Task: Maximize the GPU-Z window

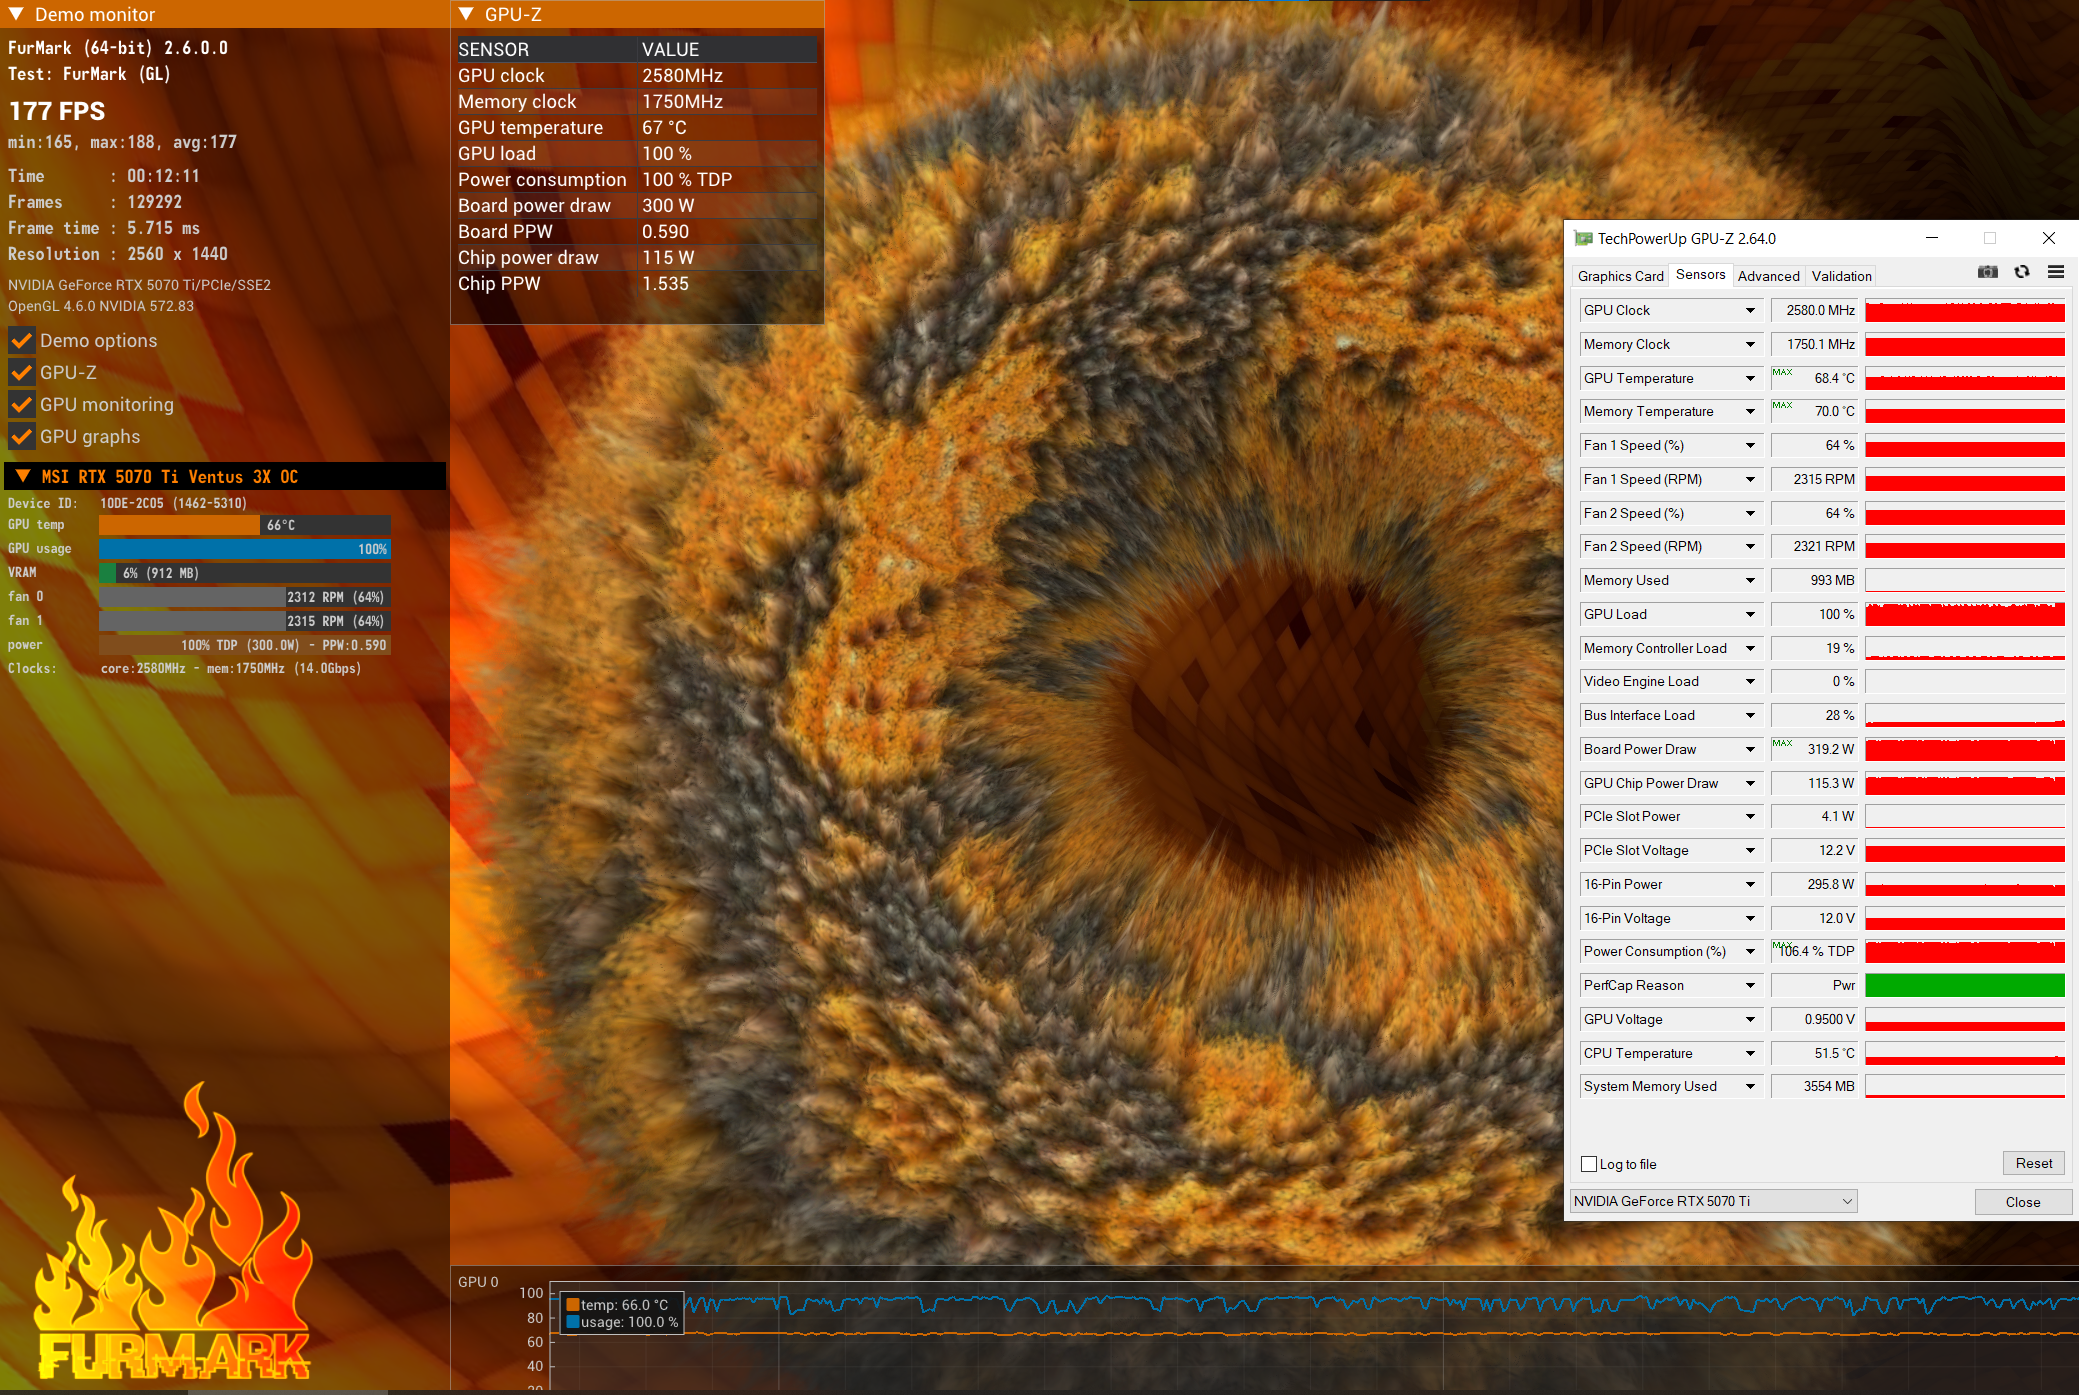Action: [x=1990, y=238]
